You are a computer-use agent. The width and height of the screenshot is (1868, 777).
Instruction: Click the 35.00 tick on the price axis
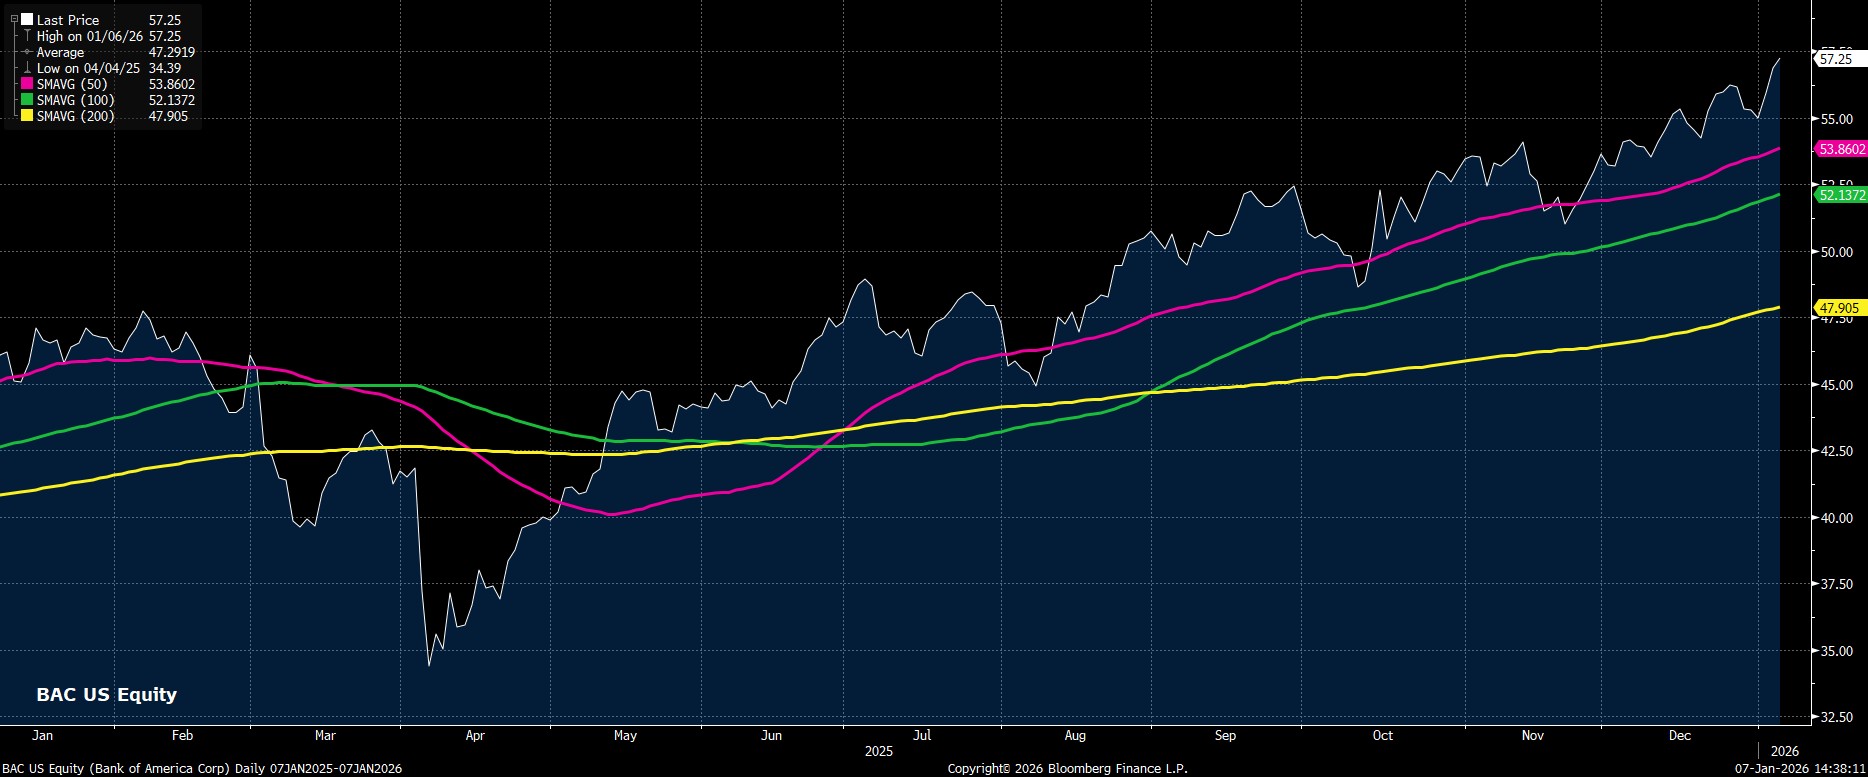click(x=1837, y=651)
